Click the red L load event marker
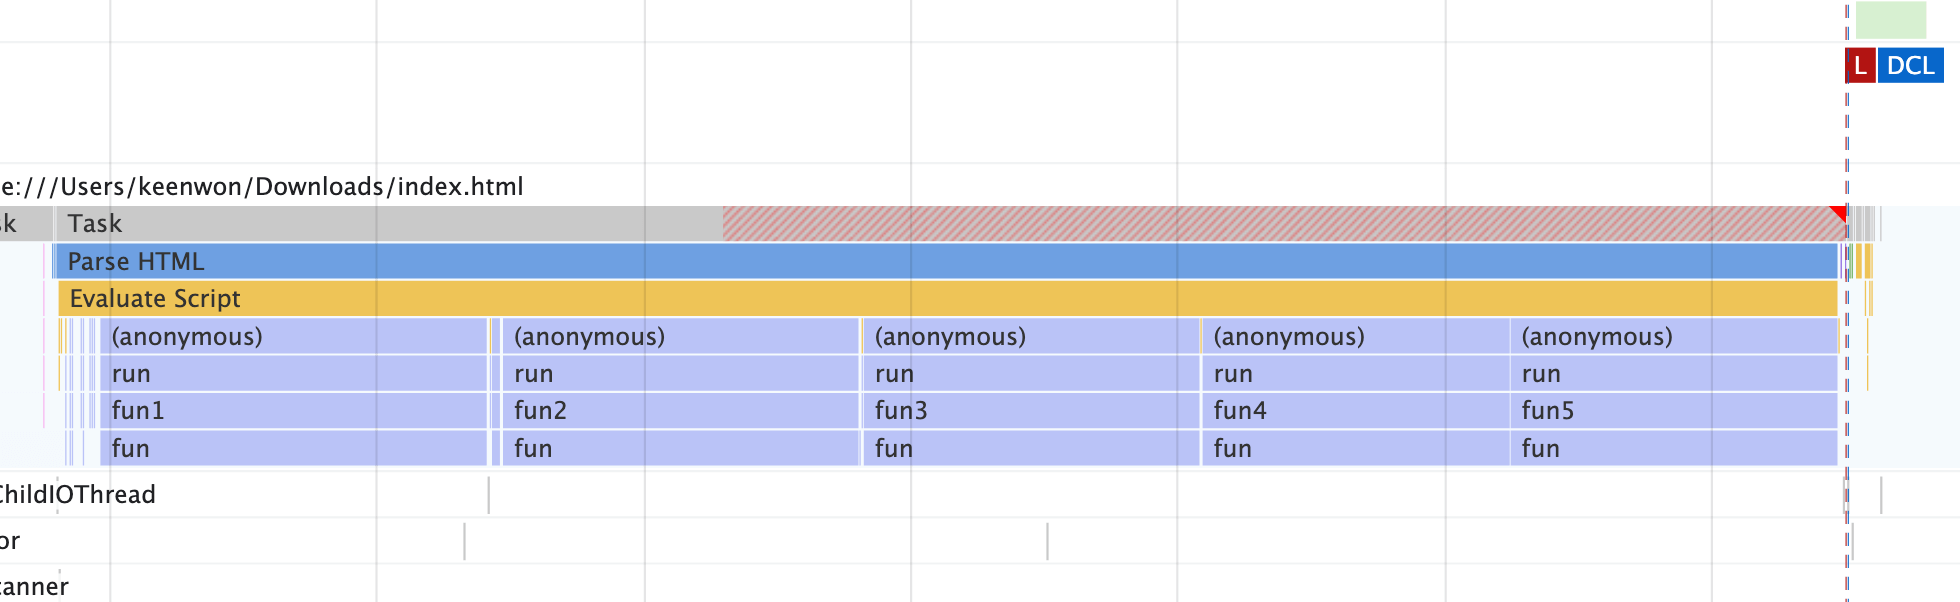Viewport: 1960px width, 602px height. click(1860, 66)
